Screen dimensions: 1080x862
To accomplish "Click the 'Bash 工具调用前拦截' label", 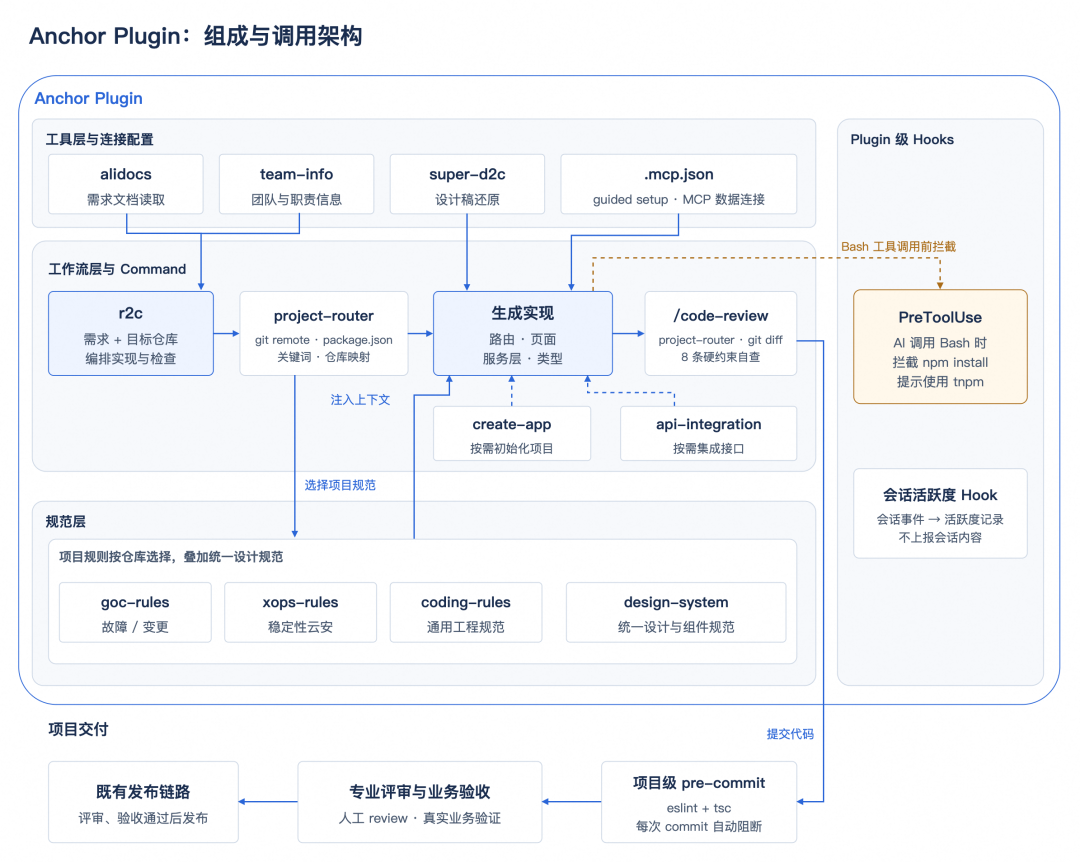I will (x=898, y=246).
